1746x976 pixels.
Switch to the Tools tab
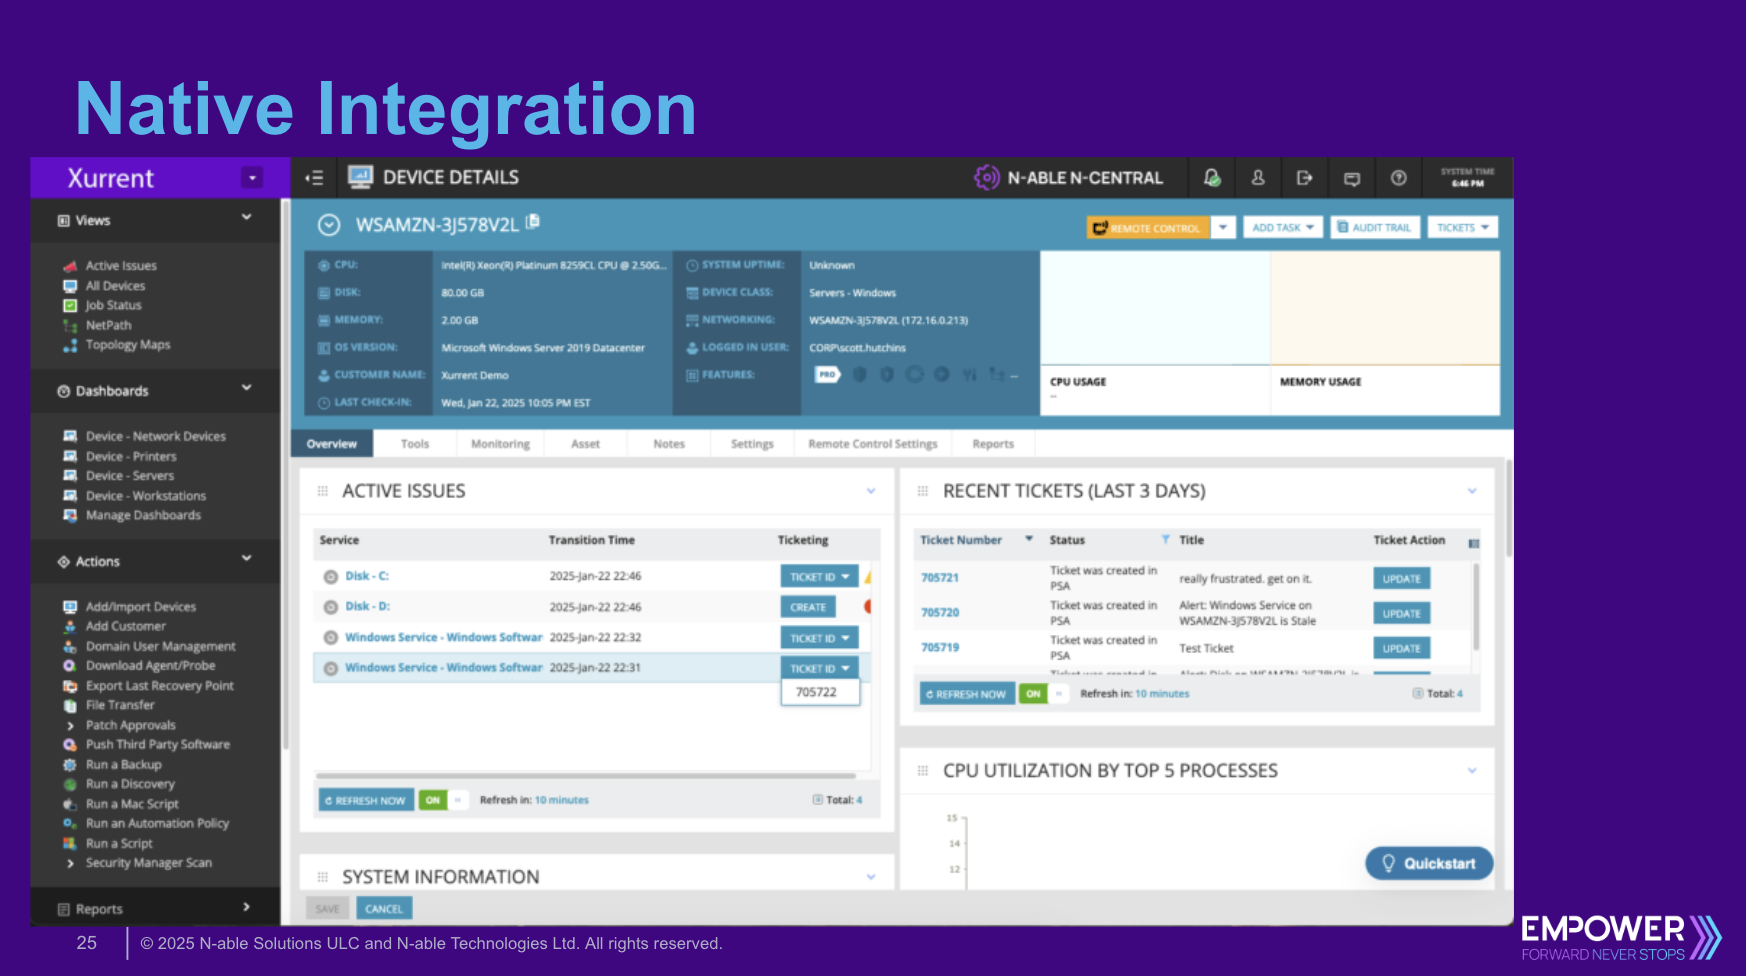click(x=415, y=444)
